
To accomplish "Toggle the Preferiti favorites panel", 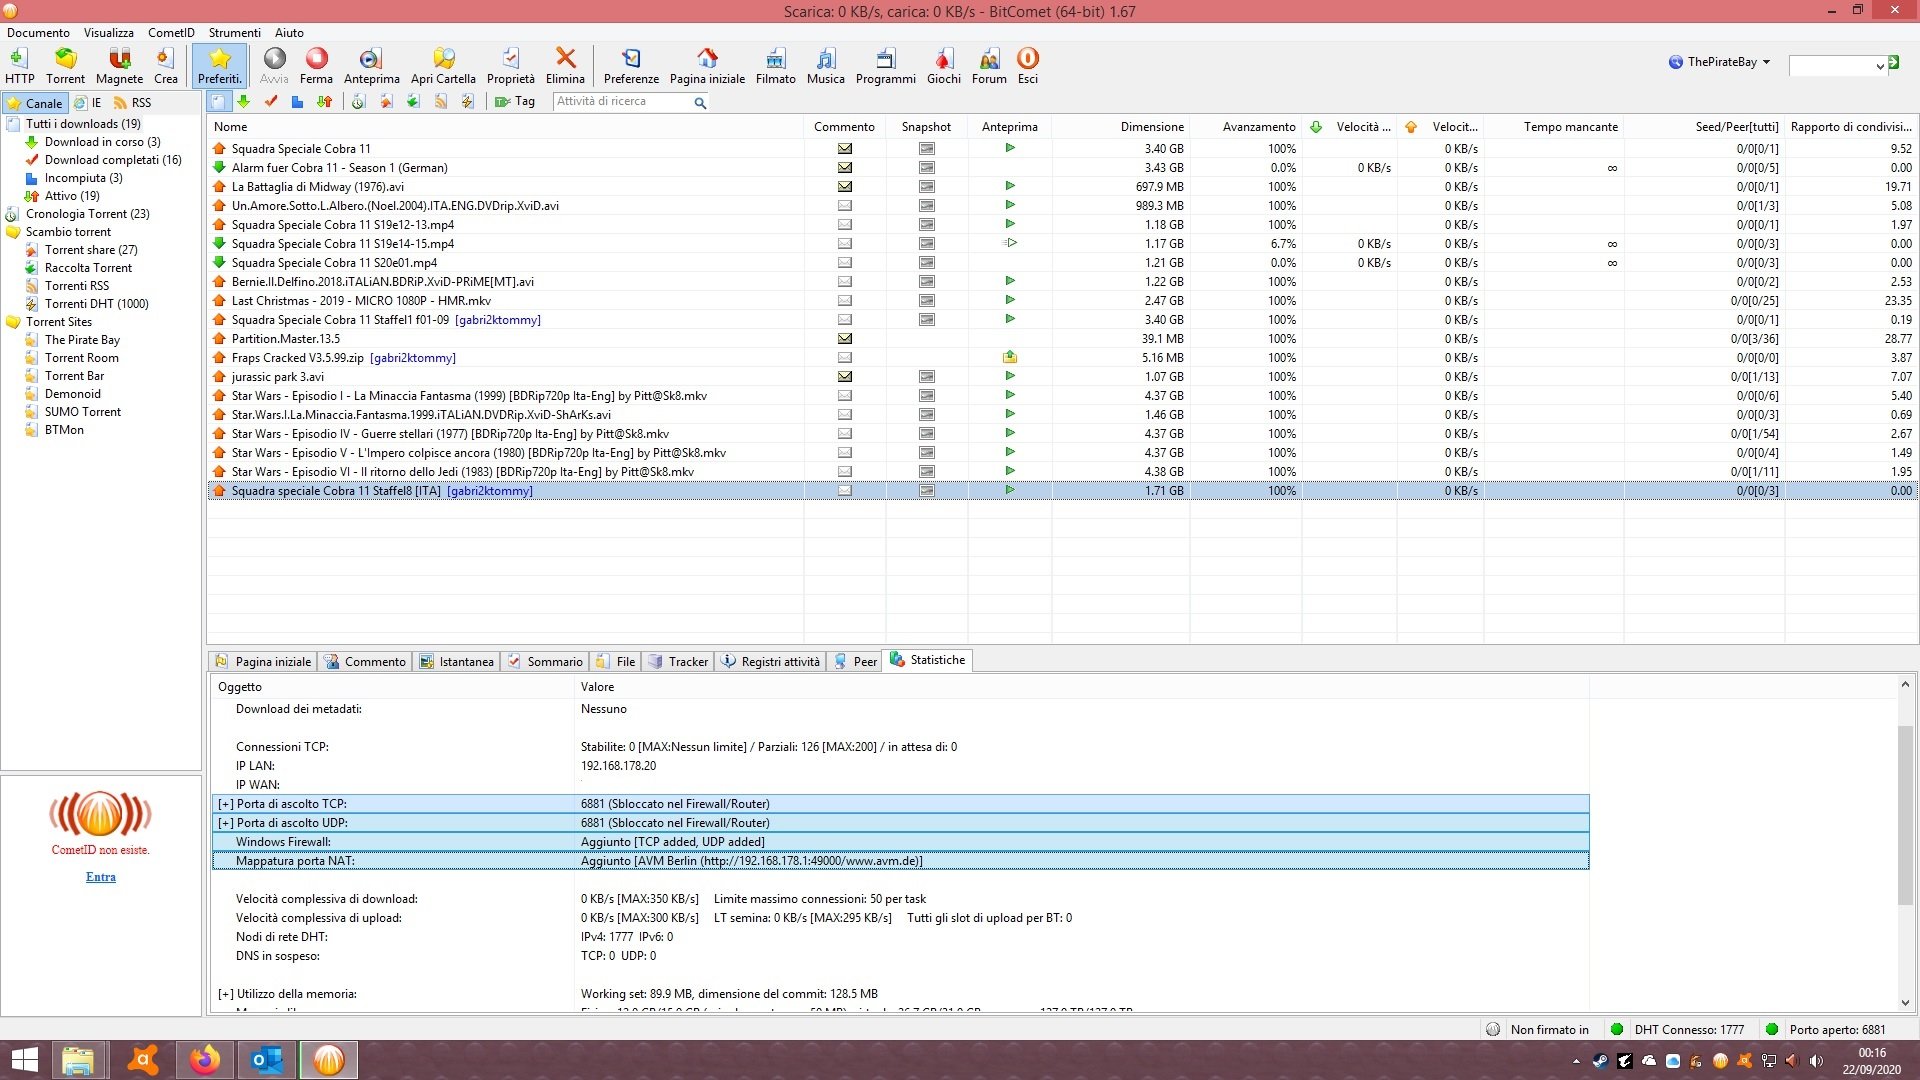I will click(x=219, y=65).
